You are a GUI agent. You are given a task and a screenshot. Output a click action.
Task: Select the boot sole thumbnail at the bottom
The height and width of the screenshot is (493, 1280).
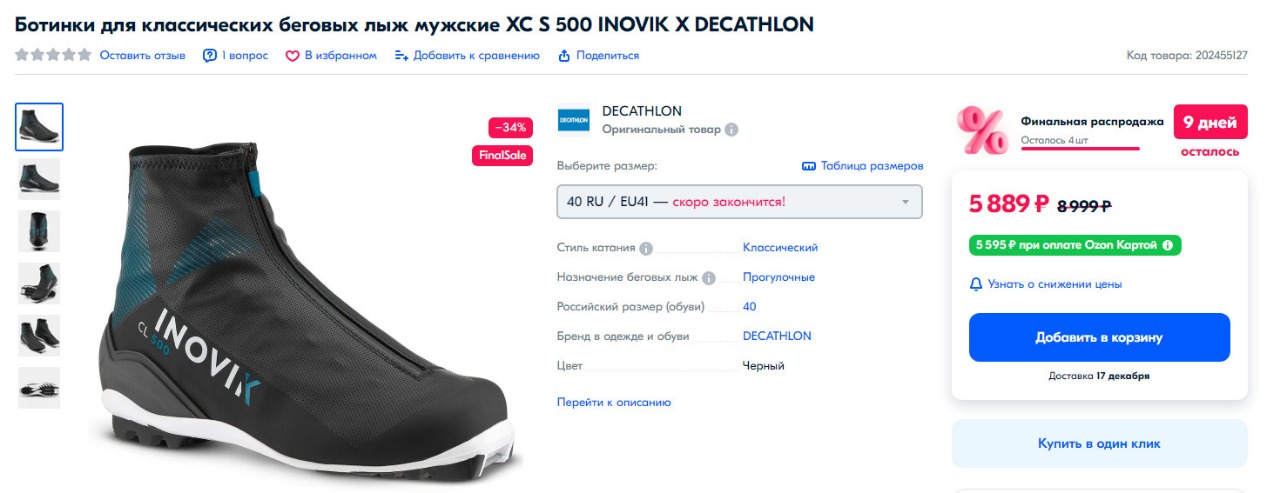point(39,388)
